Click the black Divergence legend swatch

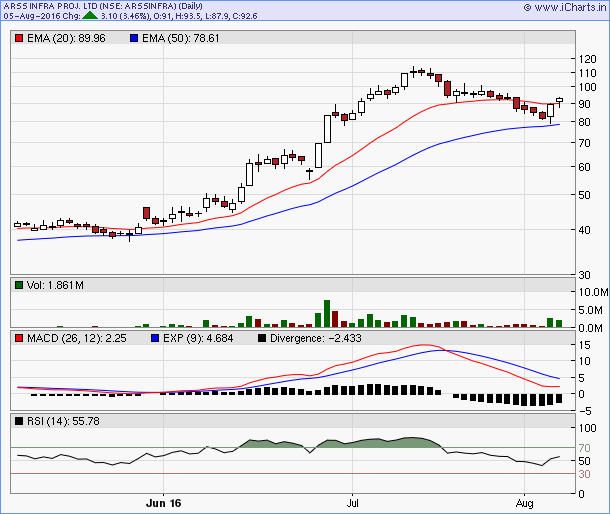pos(262,338)
